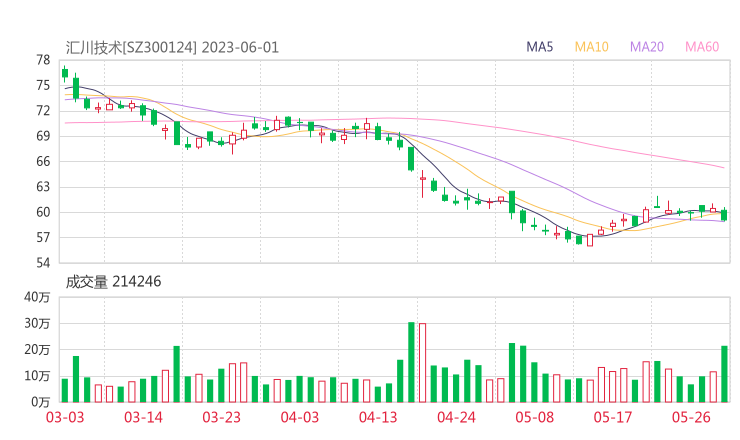Click the 03-23 date axis label
This screenshot has height=440, width=740.
[x=221, y=417]
